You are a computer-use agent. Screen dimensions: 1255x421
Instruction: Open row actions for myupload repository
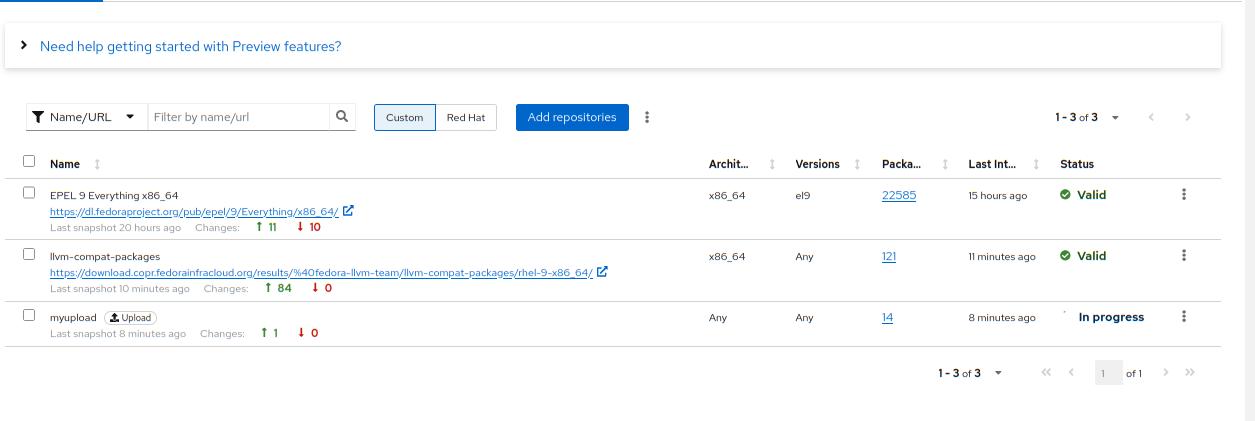pos(1184,317)
